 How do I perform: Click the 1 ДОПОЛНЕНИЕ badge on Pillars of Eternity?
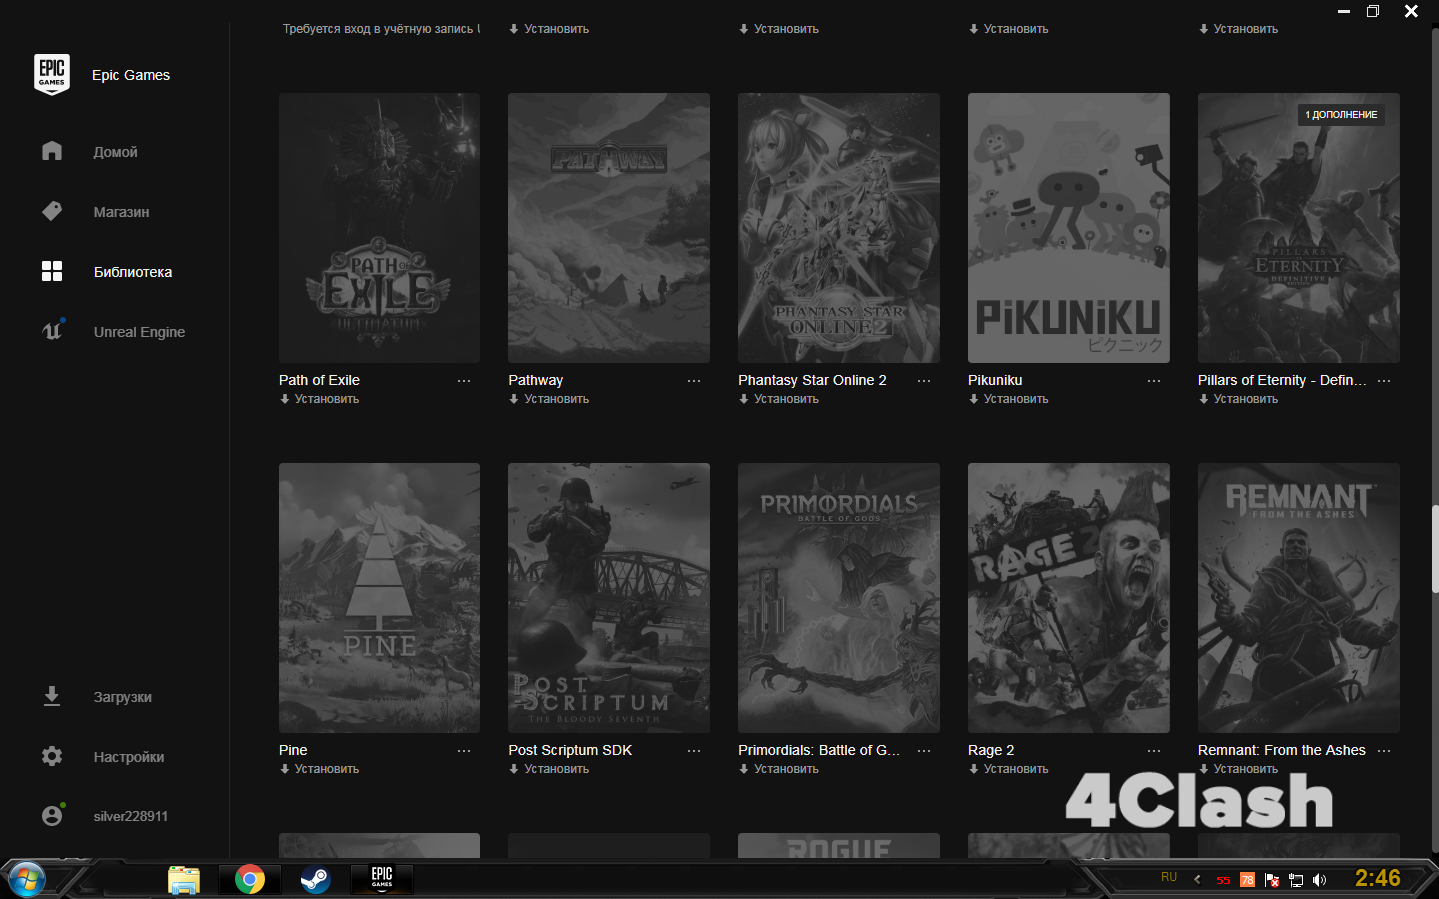pos(1341,115)
